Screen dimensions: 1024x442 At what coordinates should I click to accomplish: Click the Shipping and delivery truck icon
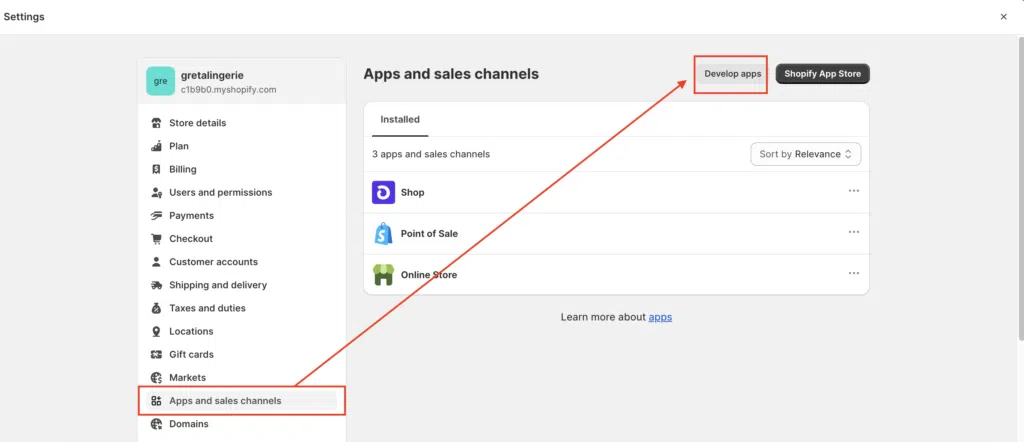coord(156,285)
